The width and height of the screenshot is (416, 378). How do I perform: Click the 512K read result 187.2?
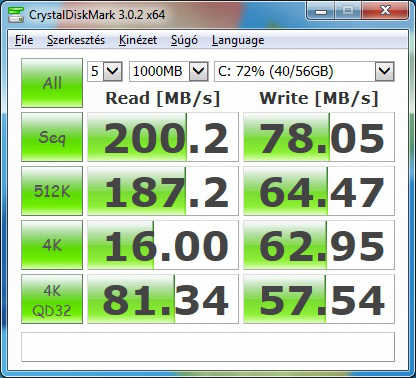click(163, 191)
